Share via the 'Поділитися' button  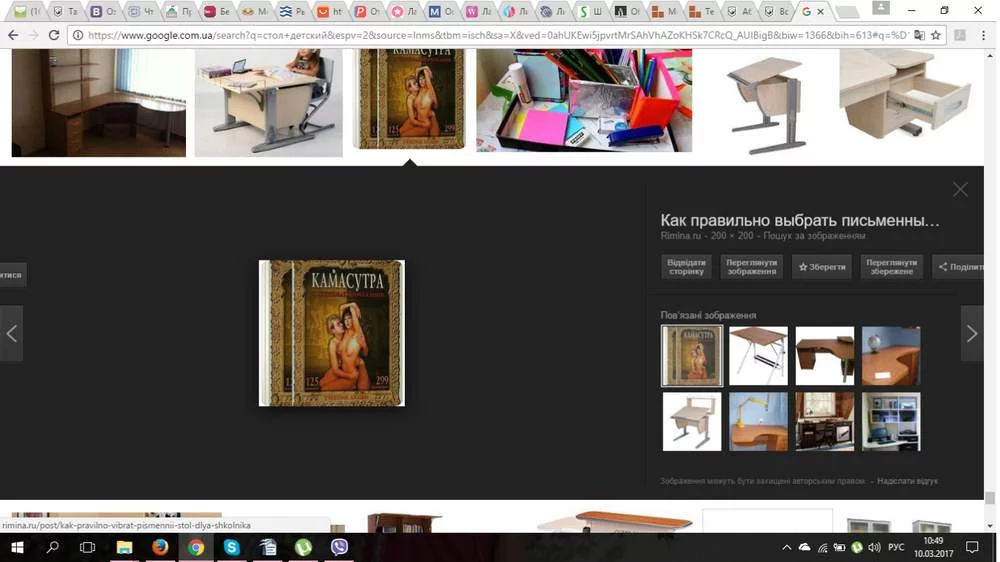tap(959, 267)
